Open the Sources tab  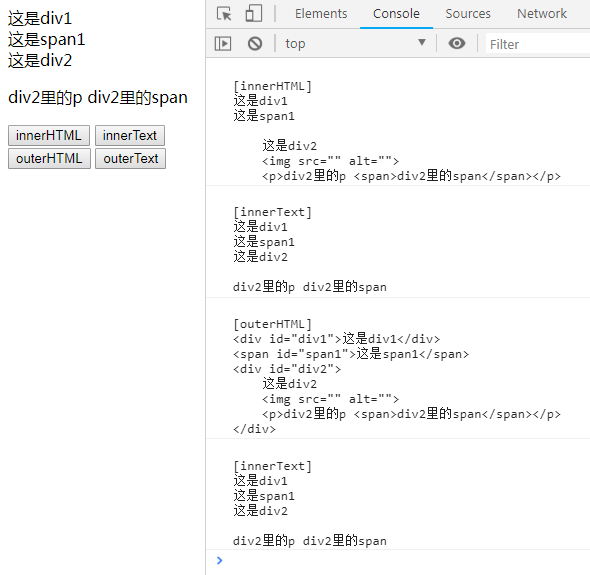(x=468, y=14)
